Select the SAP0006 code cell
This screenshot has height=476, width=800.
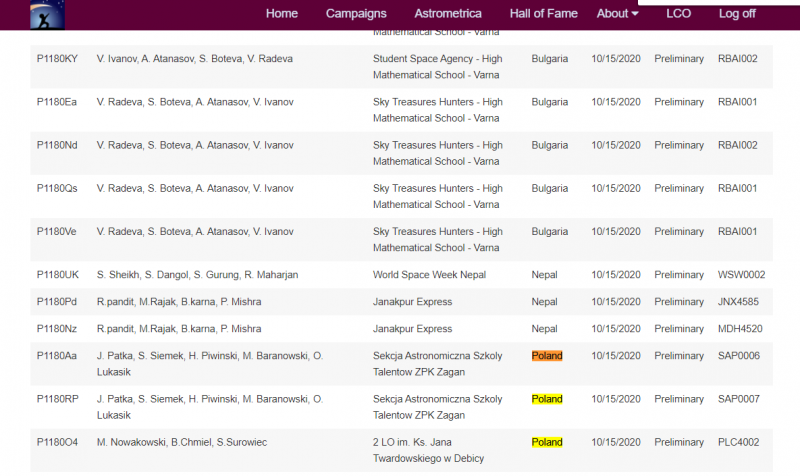point(738,356)
